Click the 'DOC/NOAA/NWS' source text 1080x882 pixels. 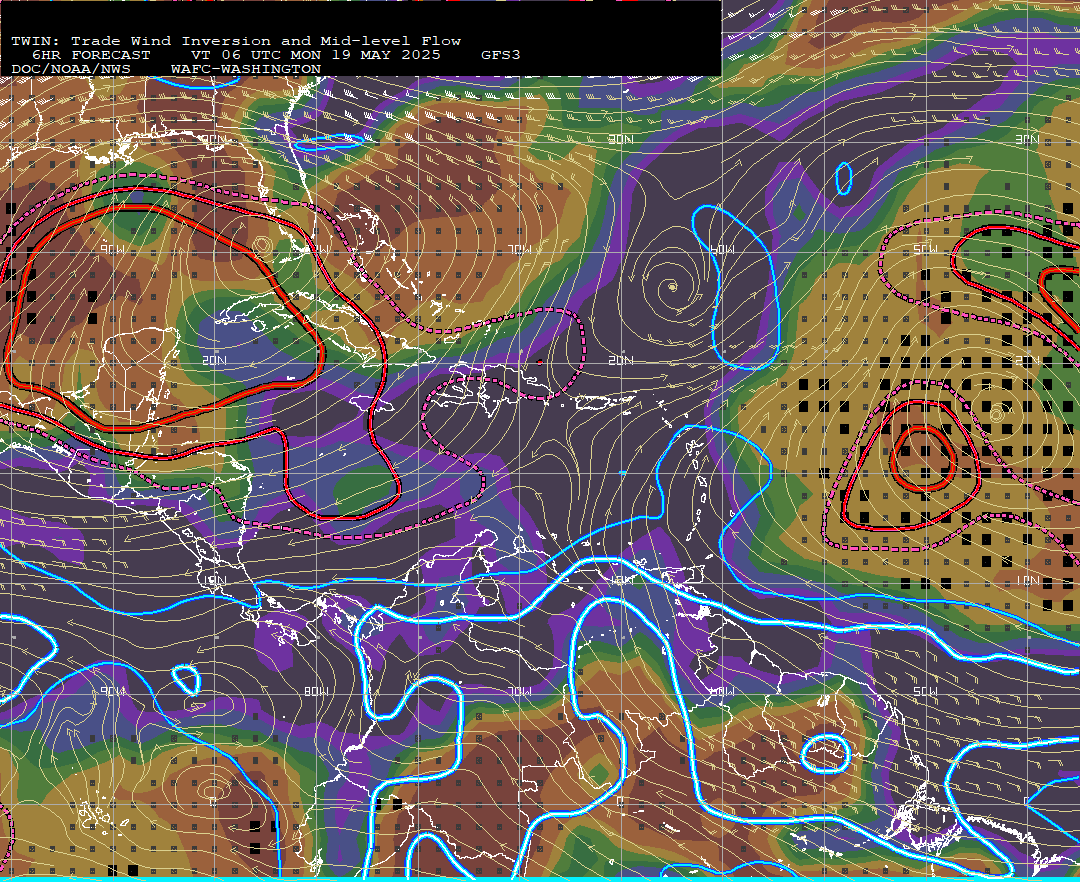pyautogui.click(x=71, y=69)
